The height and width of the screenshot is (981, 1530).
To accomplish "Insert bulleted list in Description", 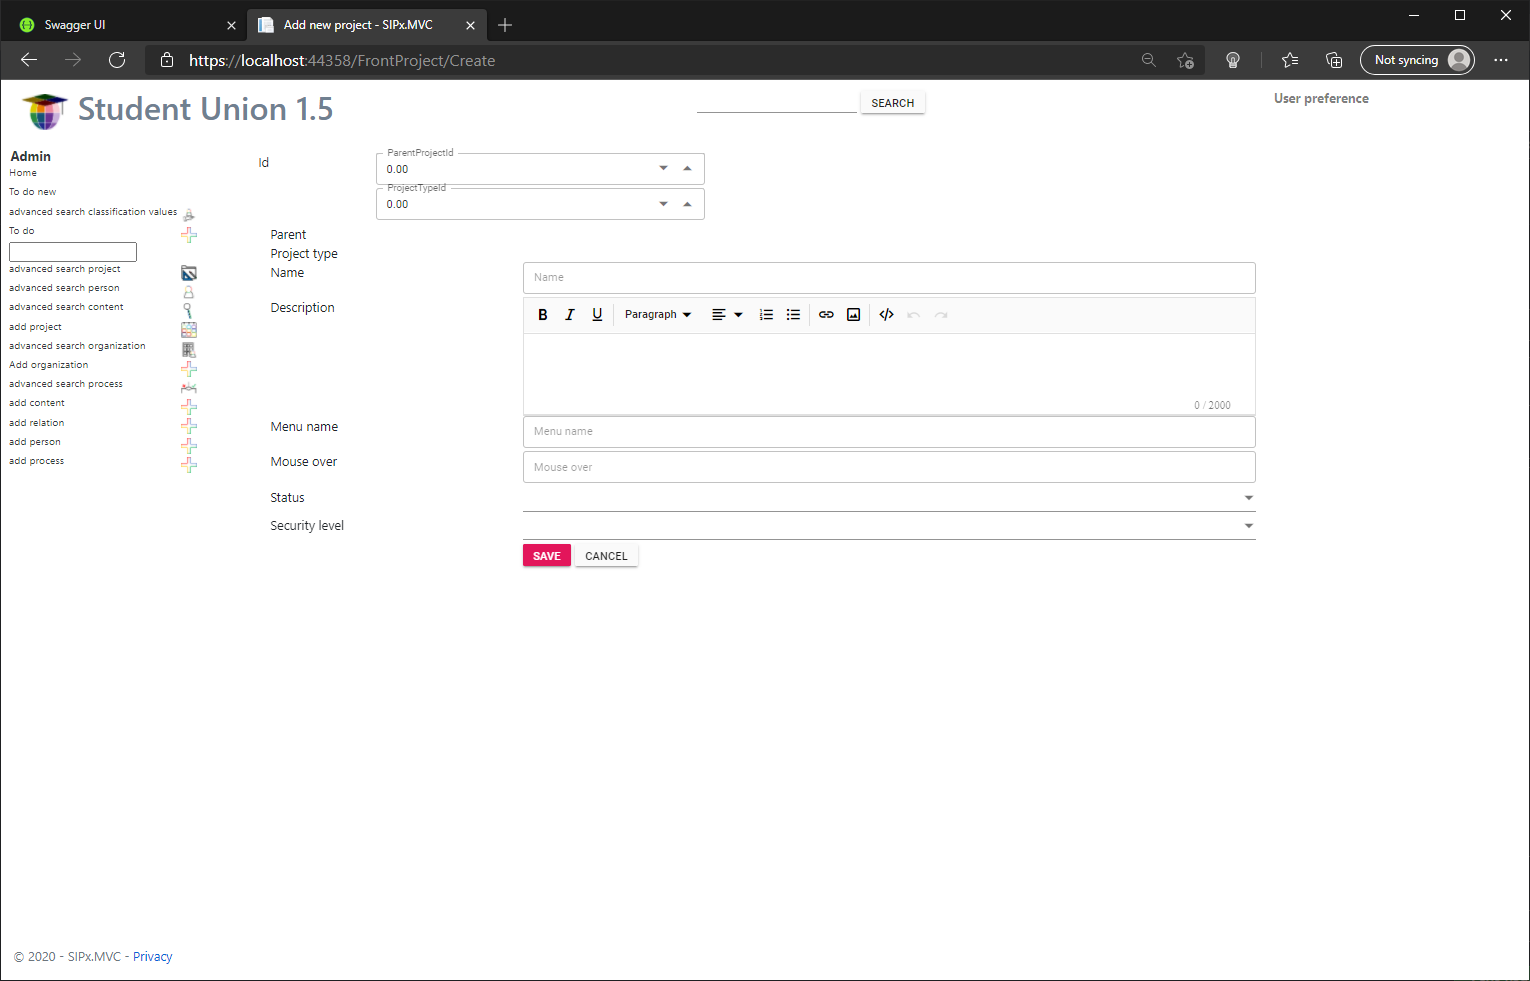I will (x=793, y=314).
